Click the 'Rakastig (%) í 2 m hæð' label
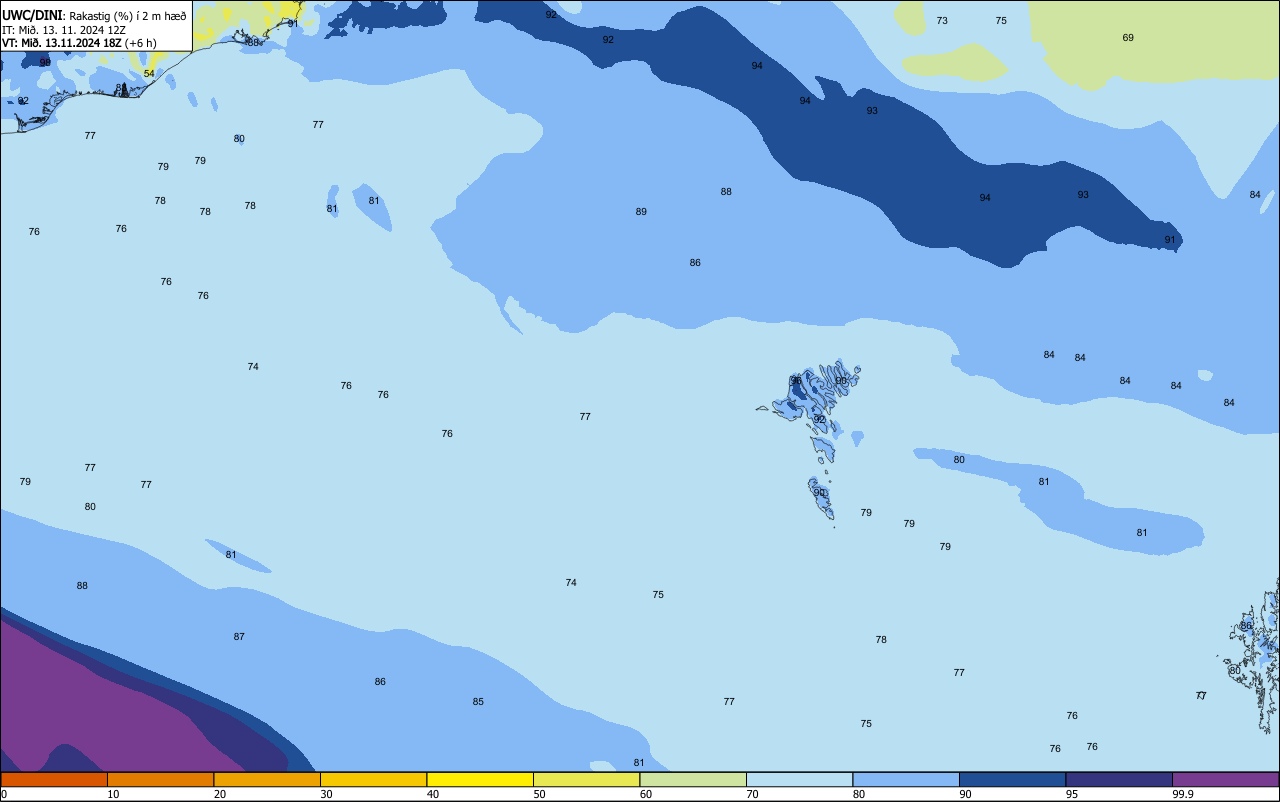 point(127,16)
